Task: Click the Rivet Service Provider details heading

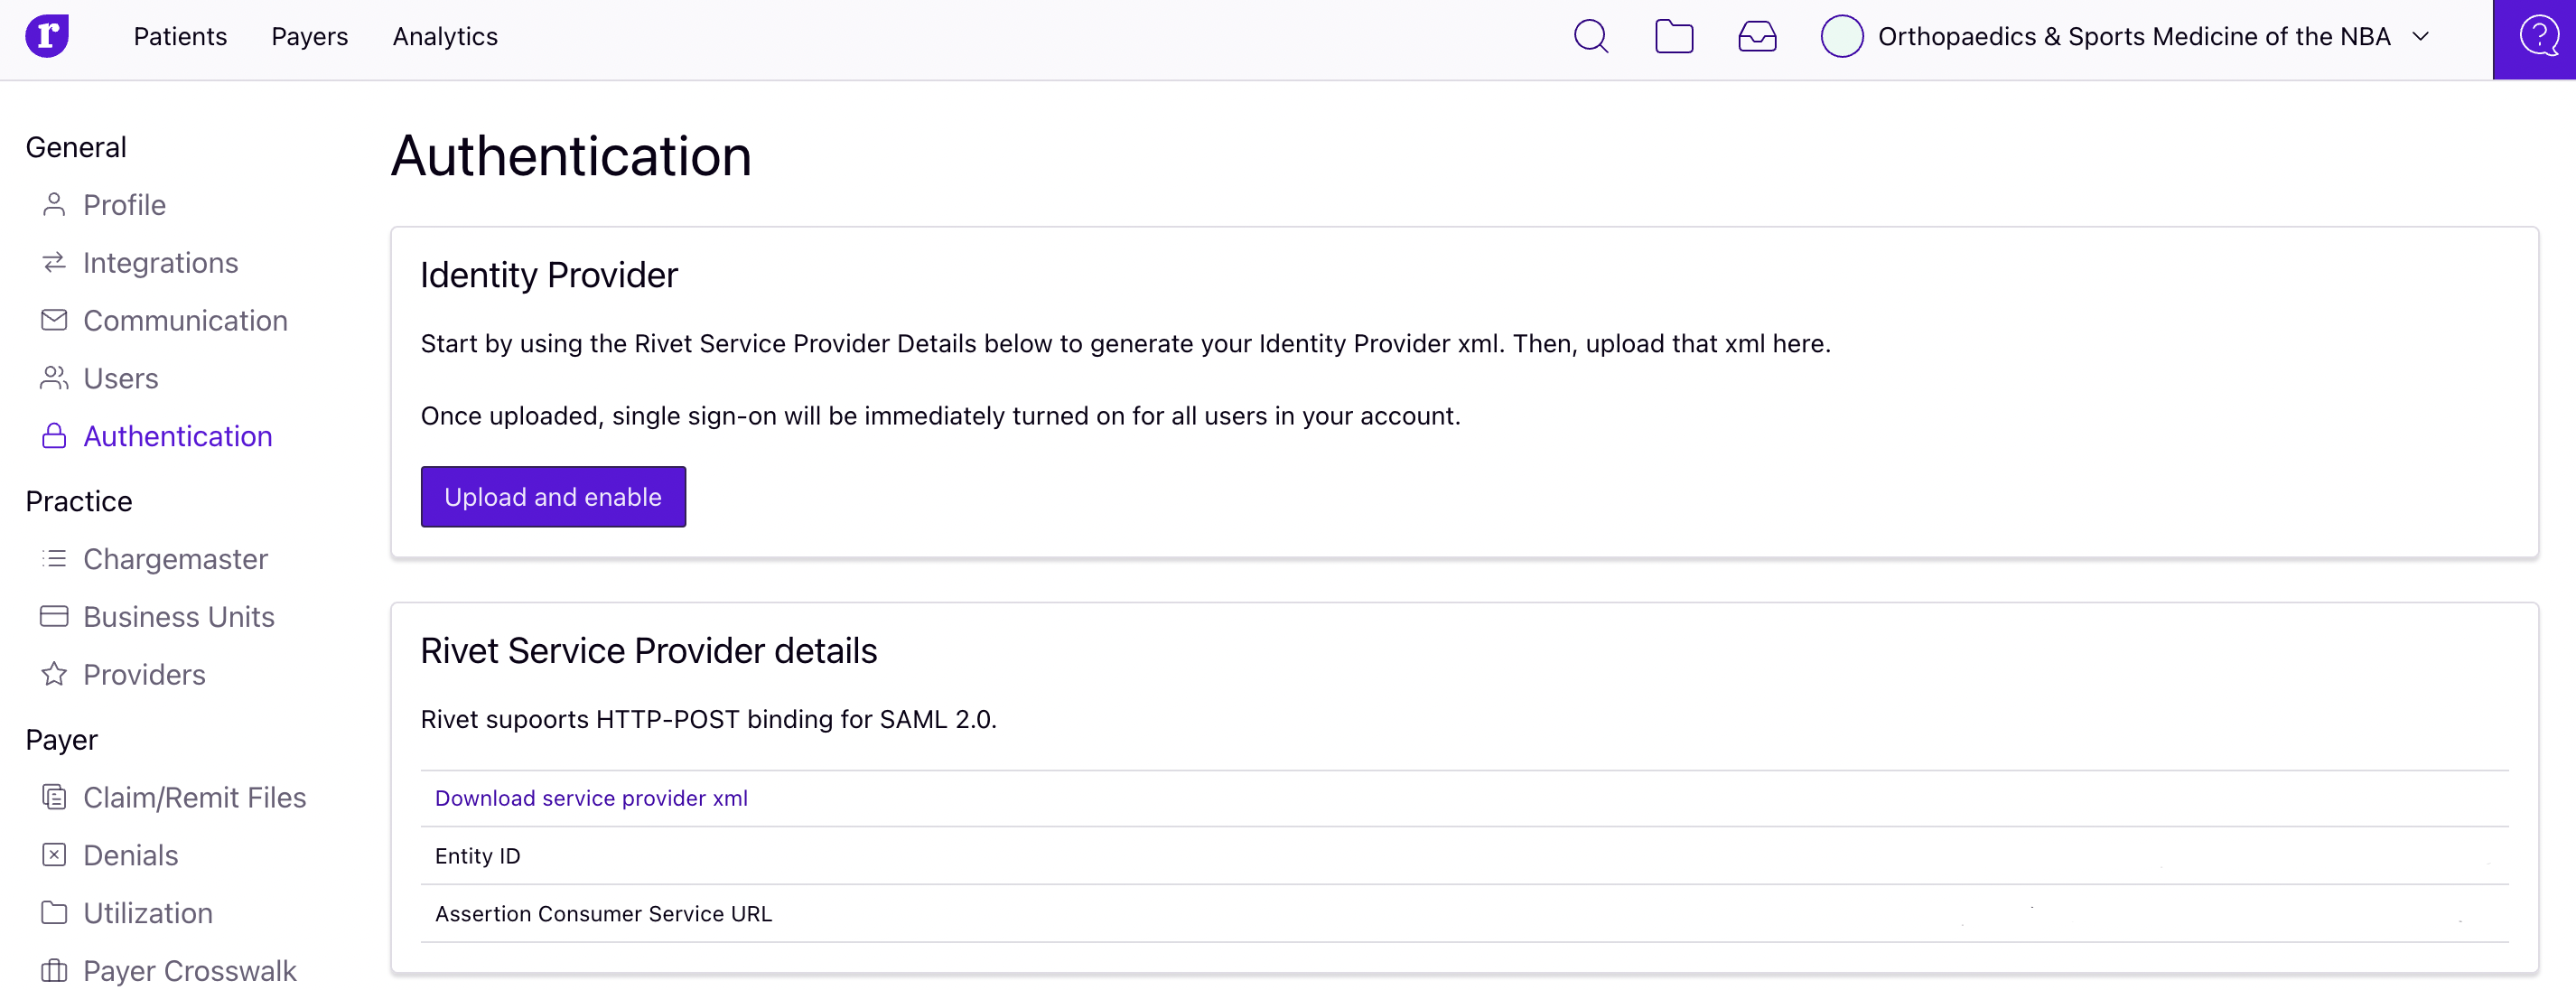Action: [x=648, y=651]
